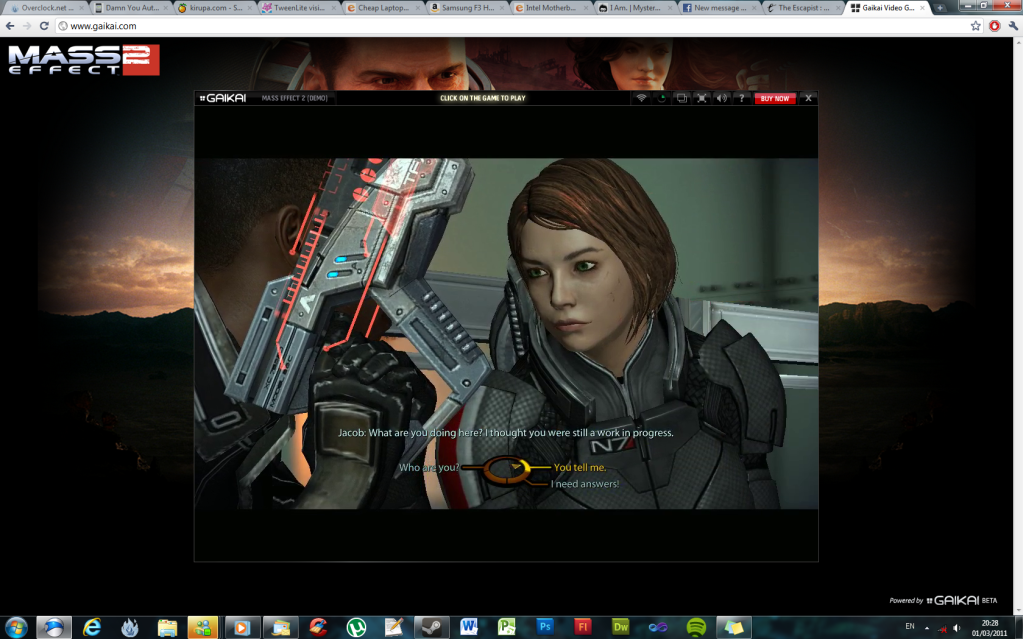The height and width of the screenshot is (639, 1023).
Task: Launch Adobe Flash from the taskbar
Action: (x=583, y=628)
